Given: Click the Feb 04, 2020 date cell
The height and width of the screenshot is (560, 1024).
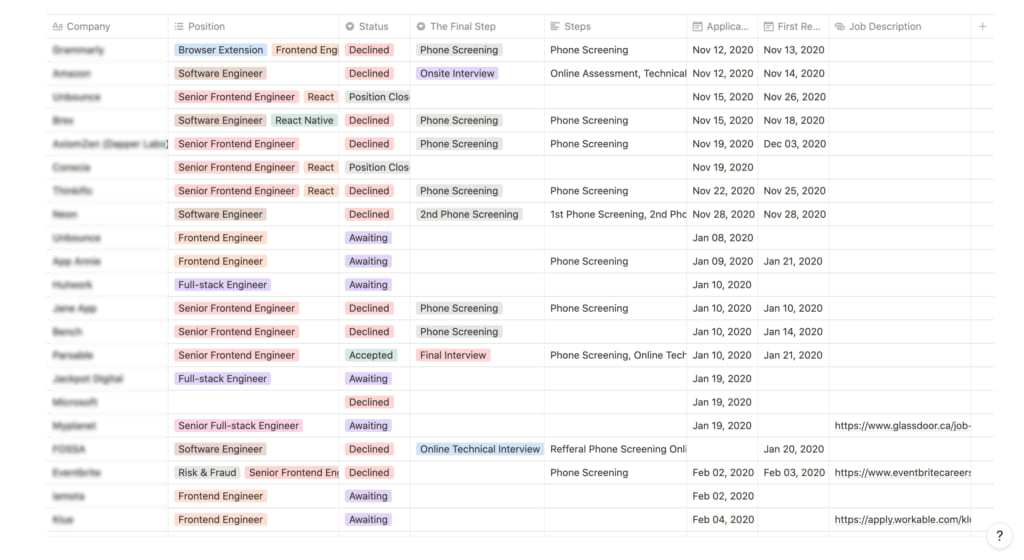Looking at the screenshot, I should pyautogui.click(x=723, y=520).
